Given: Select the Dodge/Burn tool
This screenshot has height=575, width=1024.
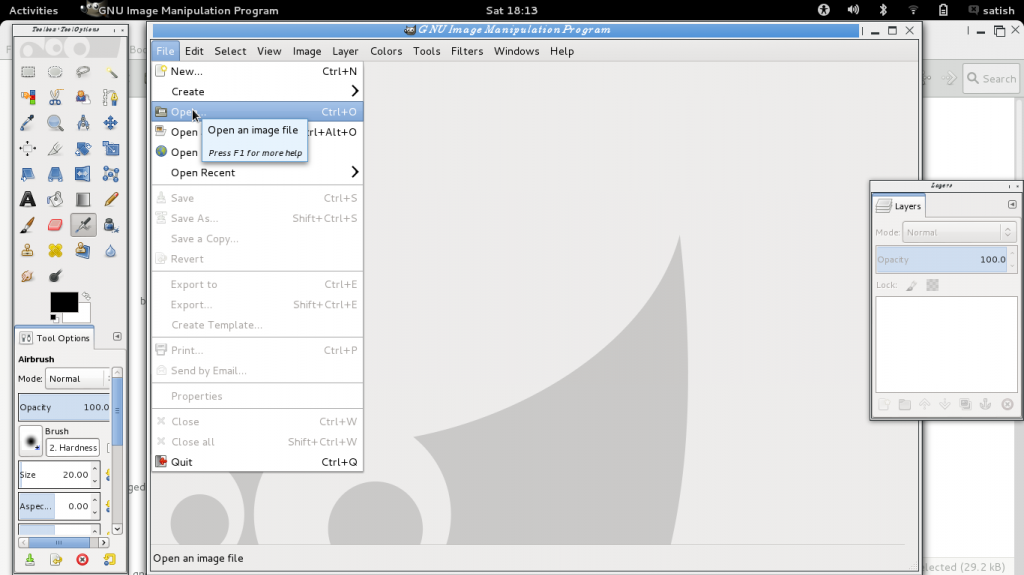Looking at the screenshot, I should 55,276.
